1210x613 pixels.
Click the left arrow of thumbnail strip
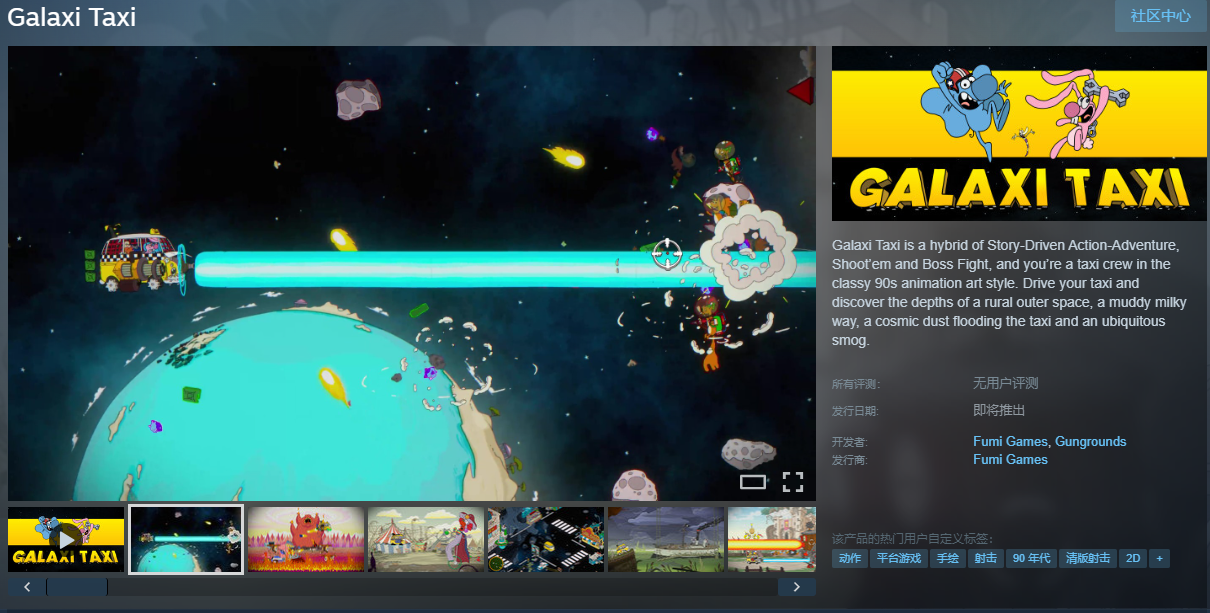27,587
